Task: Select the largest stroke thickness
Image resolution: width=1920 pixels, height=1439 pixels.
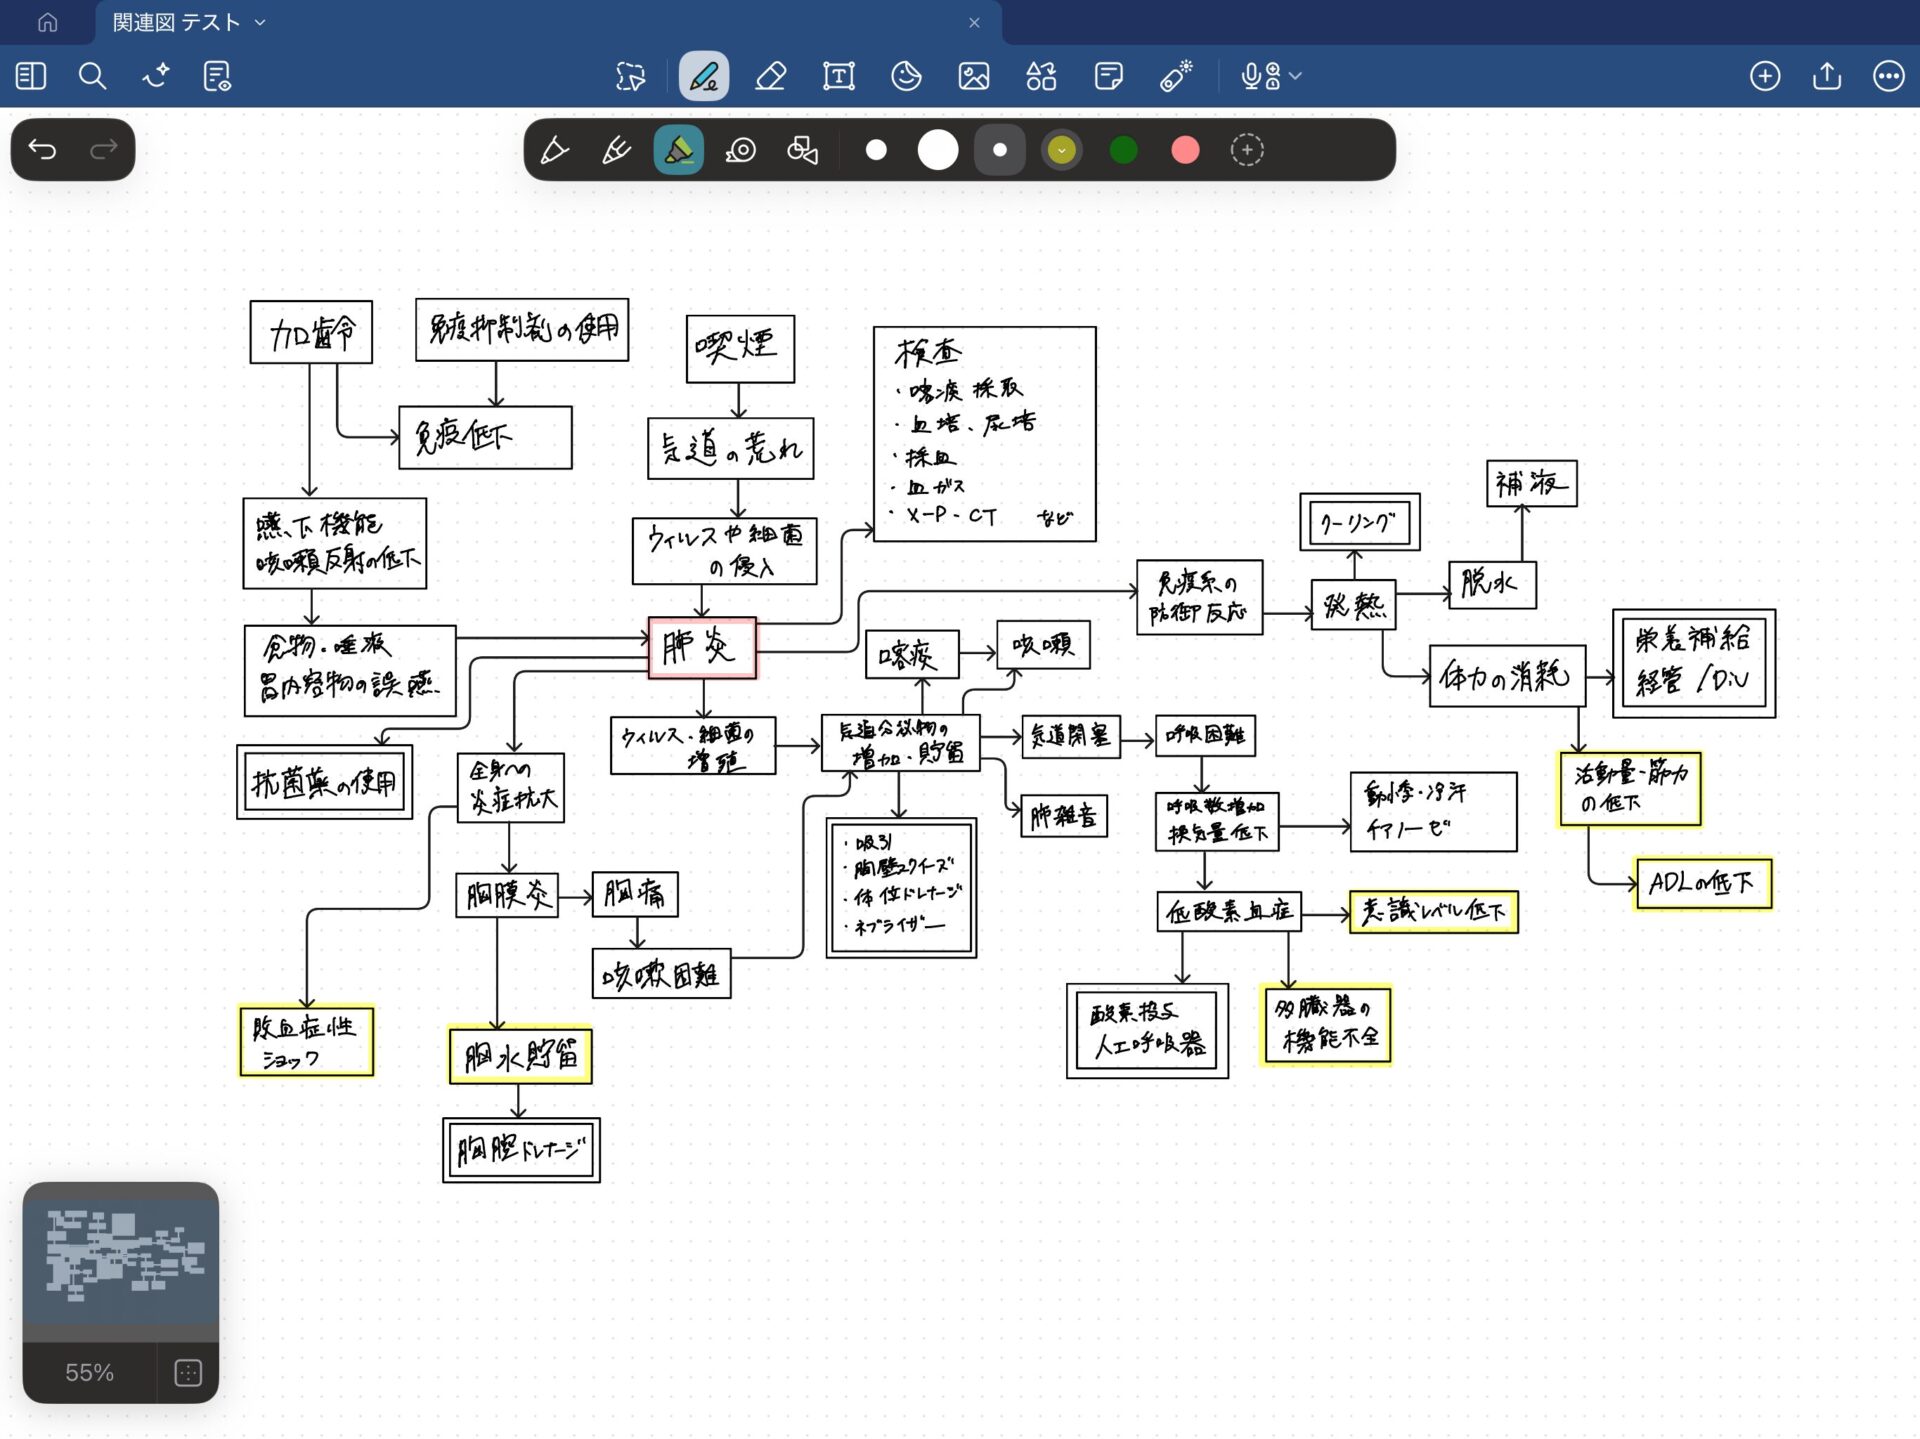Action: coord(938,150)
